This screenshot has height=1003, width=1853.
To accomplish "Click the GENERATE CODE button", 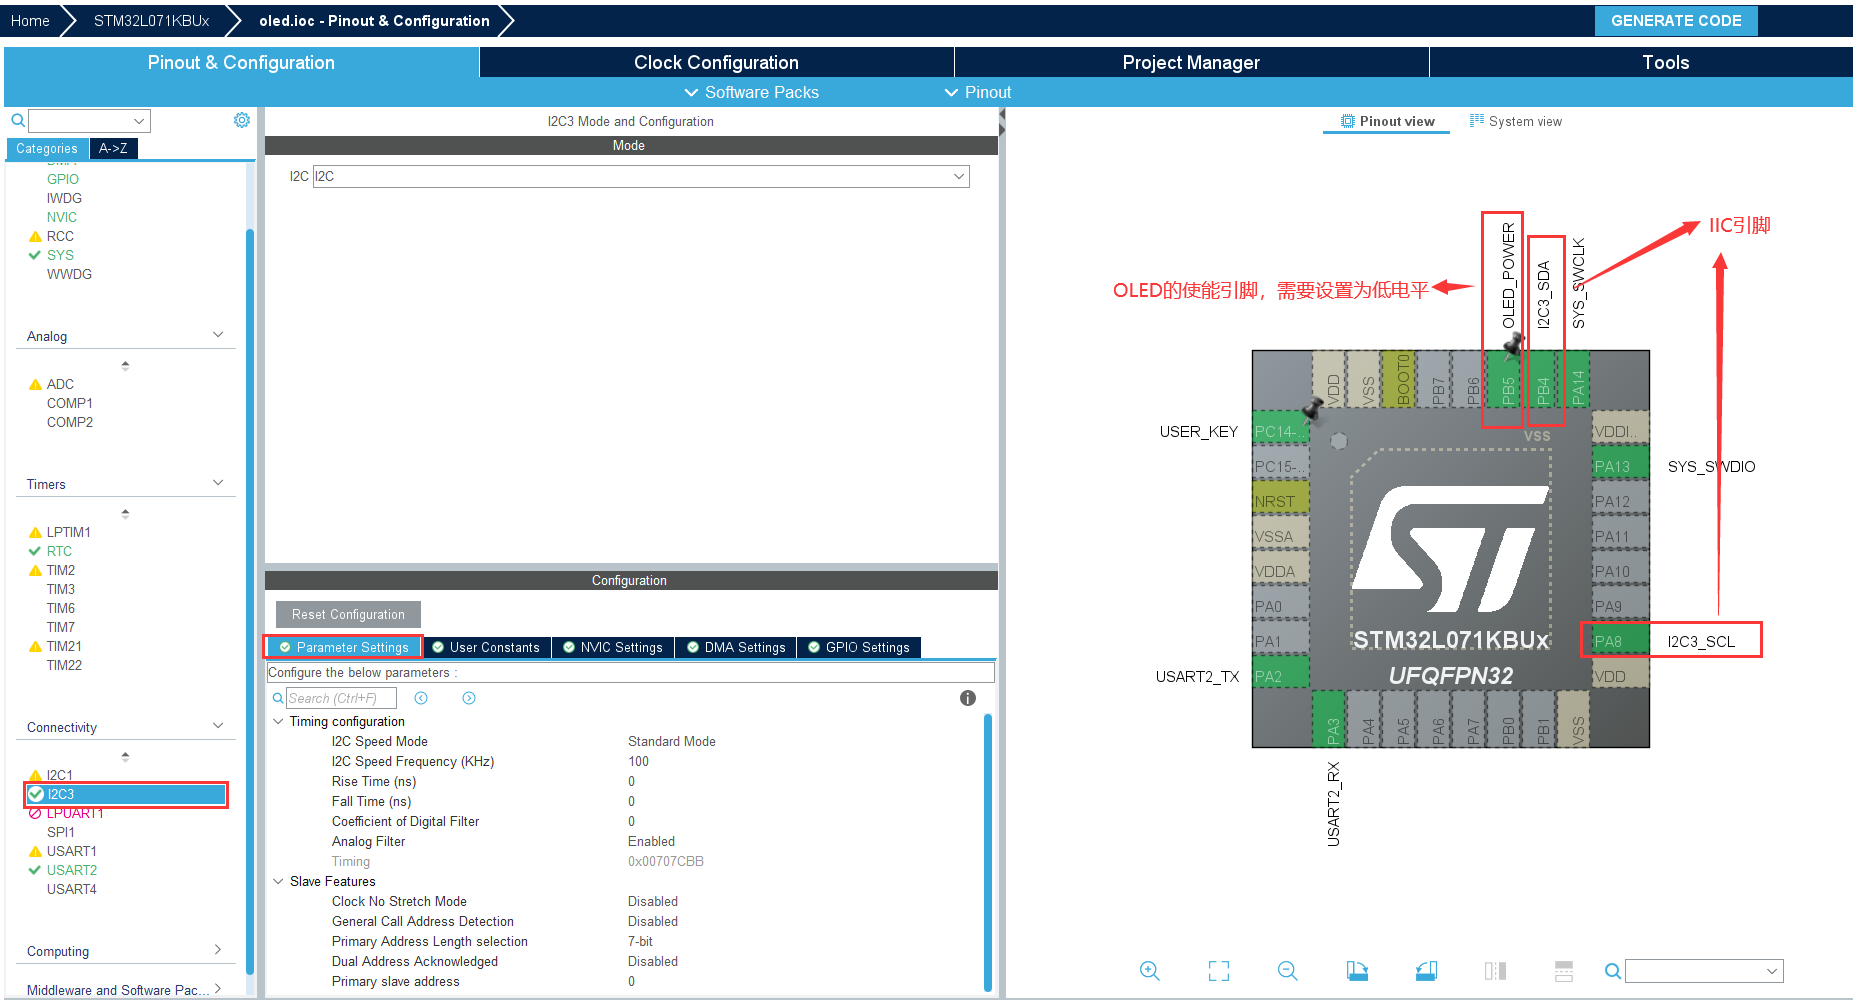I will pos(1676,21).
